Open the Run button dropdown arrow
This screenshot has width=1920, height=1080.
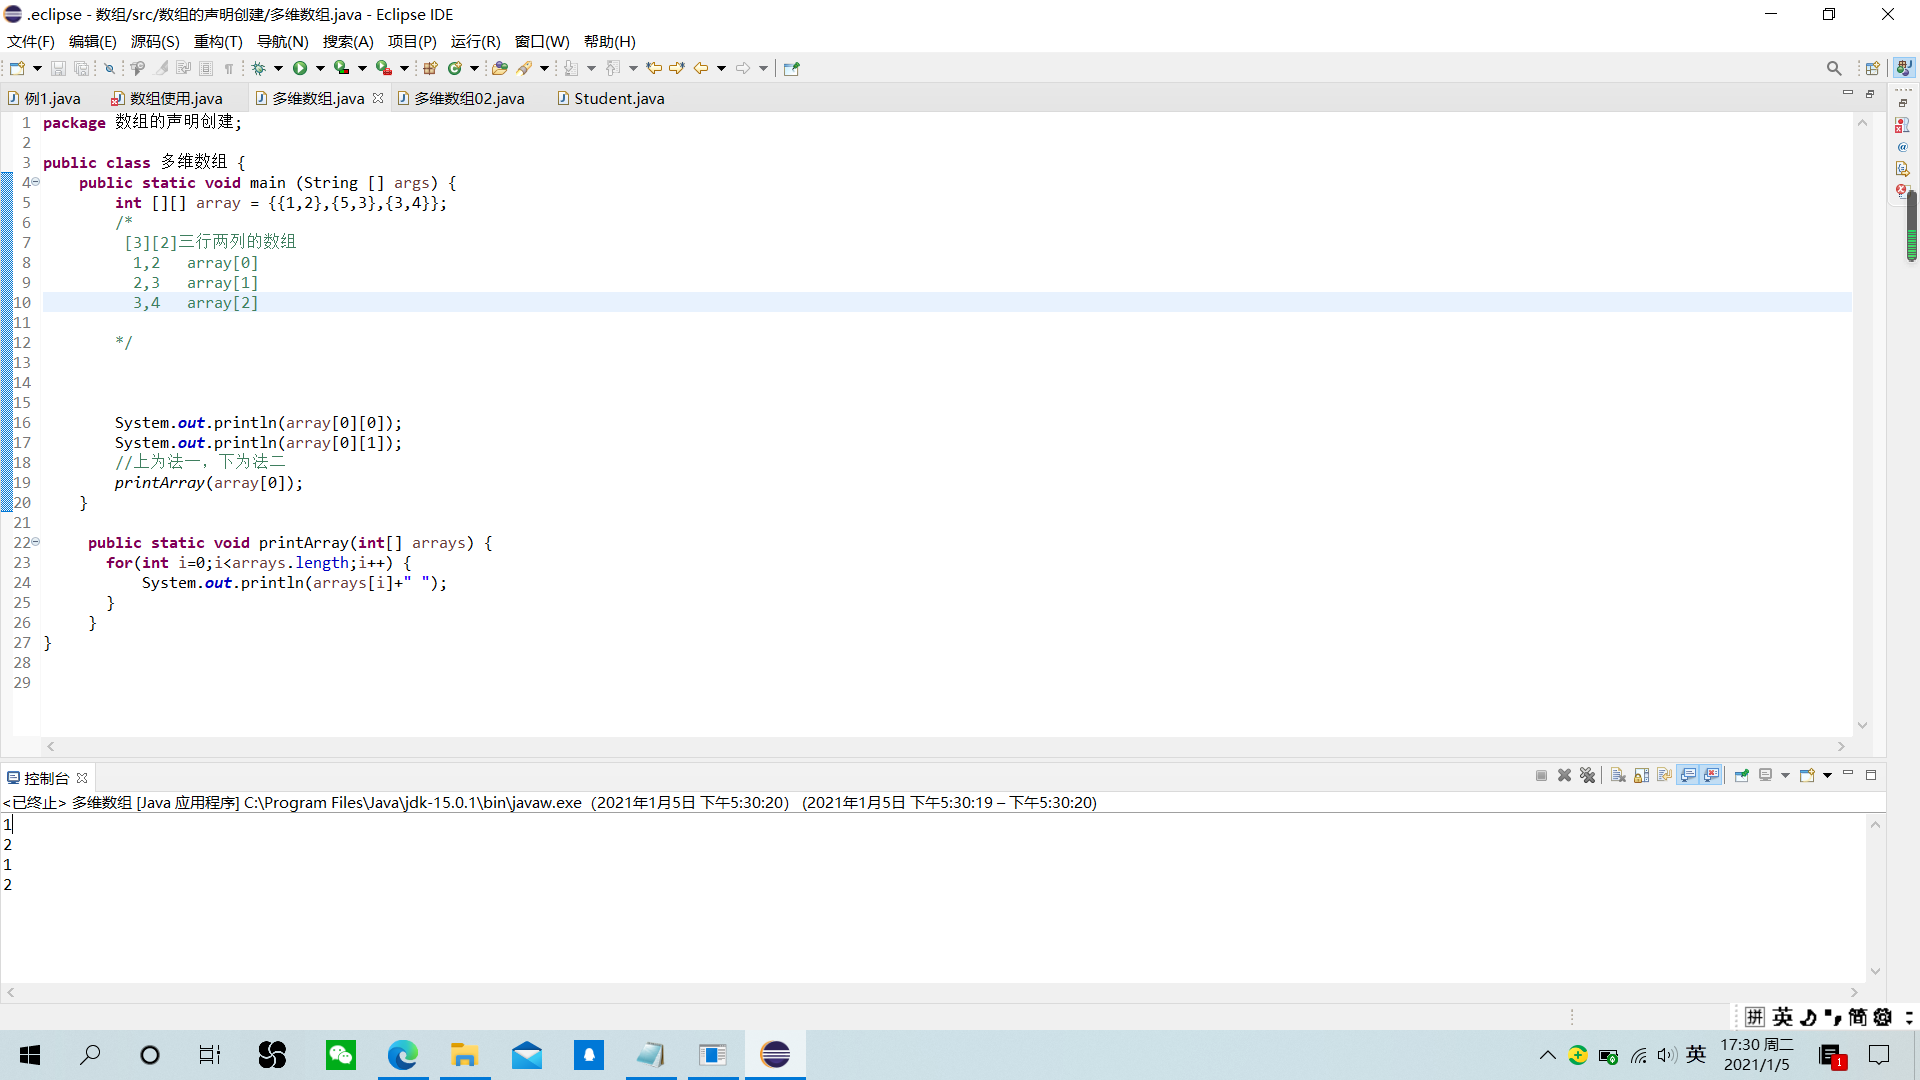click(x=321, y=68)
